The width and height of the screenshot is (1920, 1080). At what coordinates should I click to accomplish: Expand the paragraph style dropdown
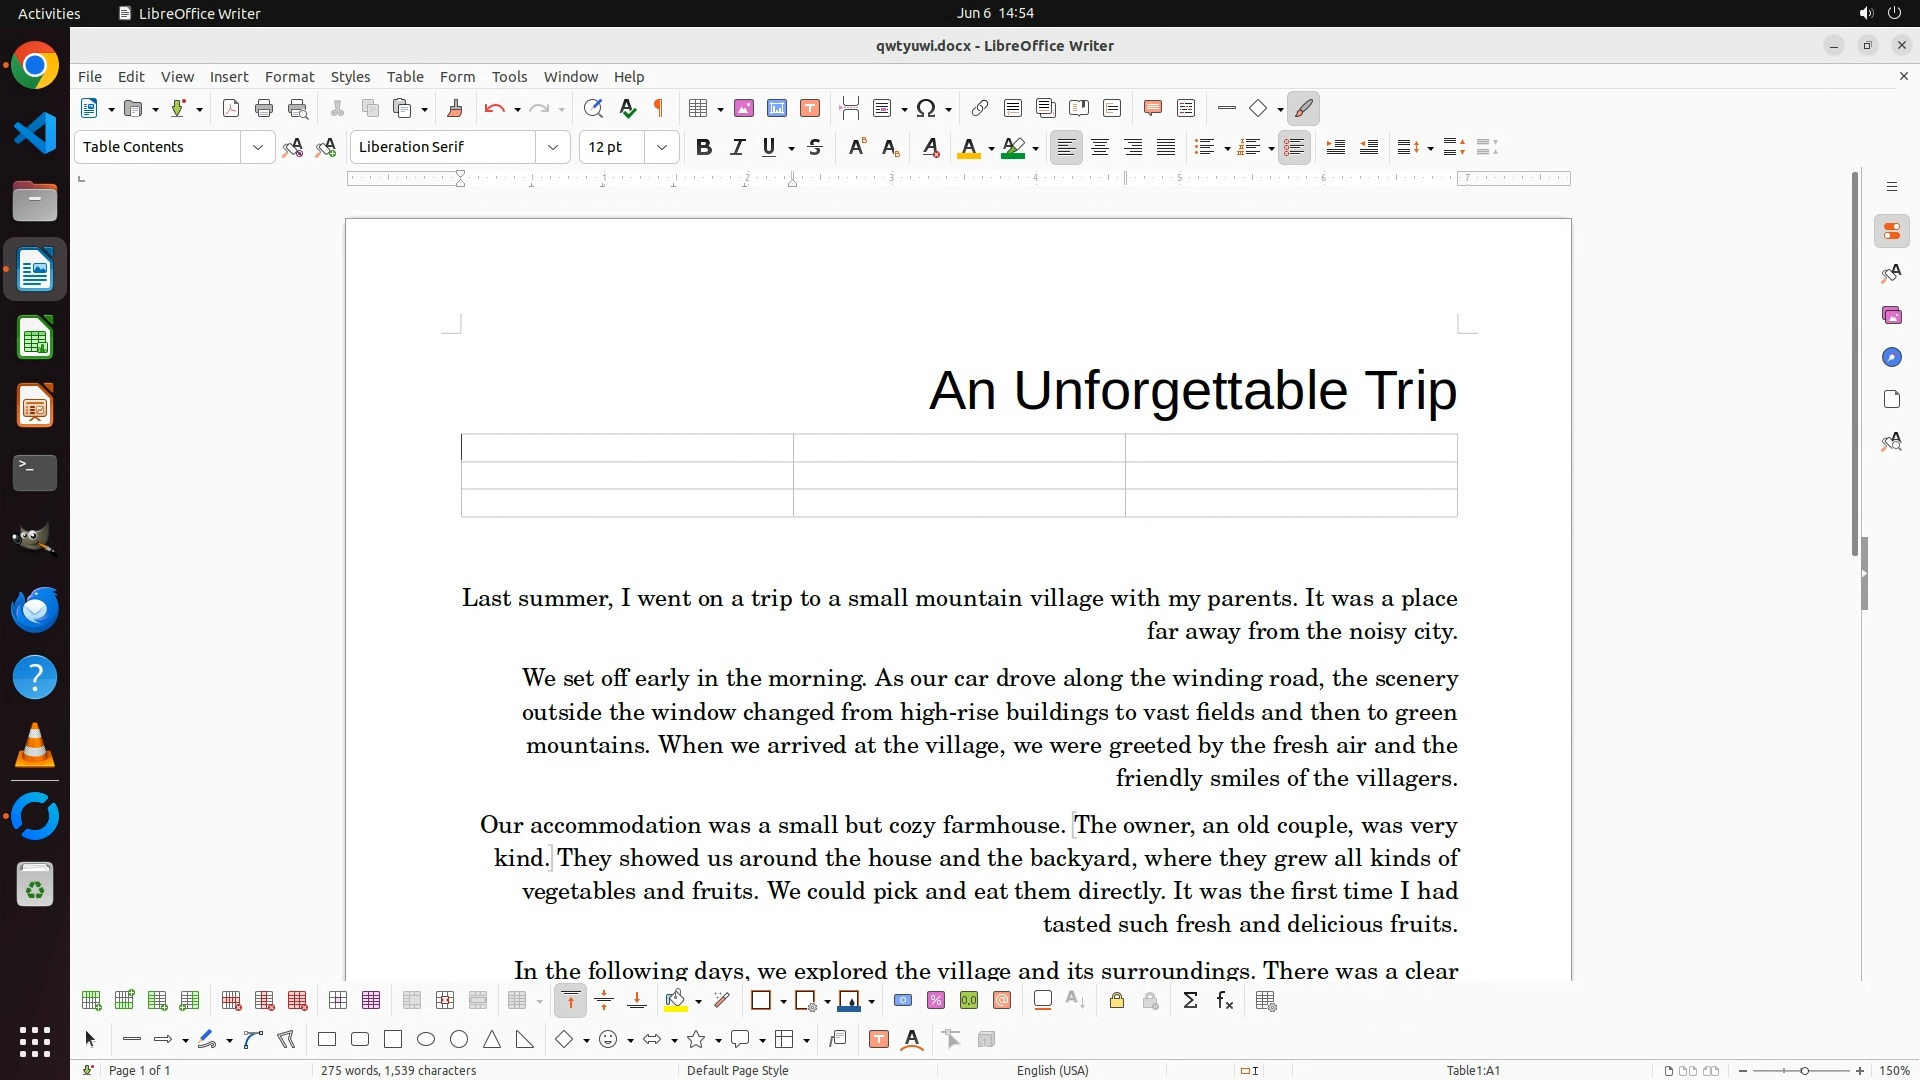[x=257, y=147]
